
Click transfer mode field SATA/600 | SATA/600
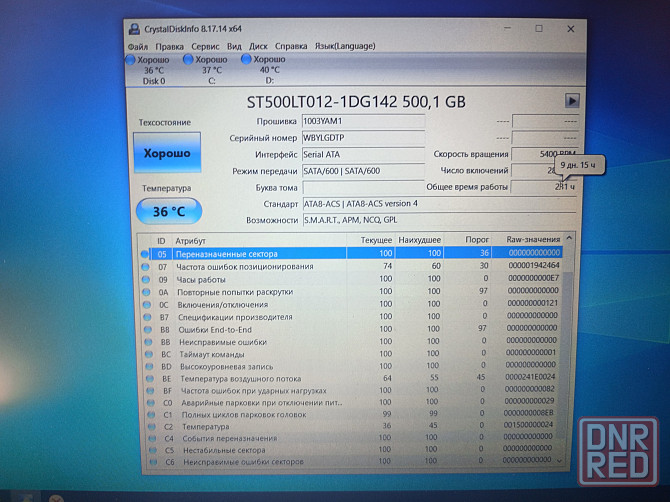[x=363, y=171]
